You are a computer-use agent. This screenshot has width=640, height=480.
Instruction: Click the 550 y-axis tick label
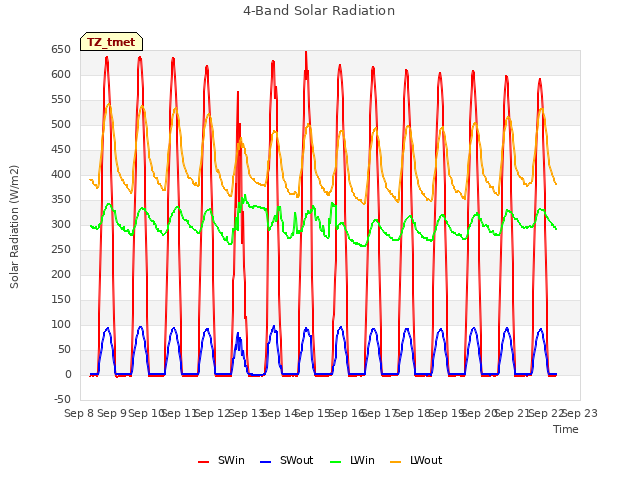[x=61, y=100]
